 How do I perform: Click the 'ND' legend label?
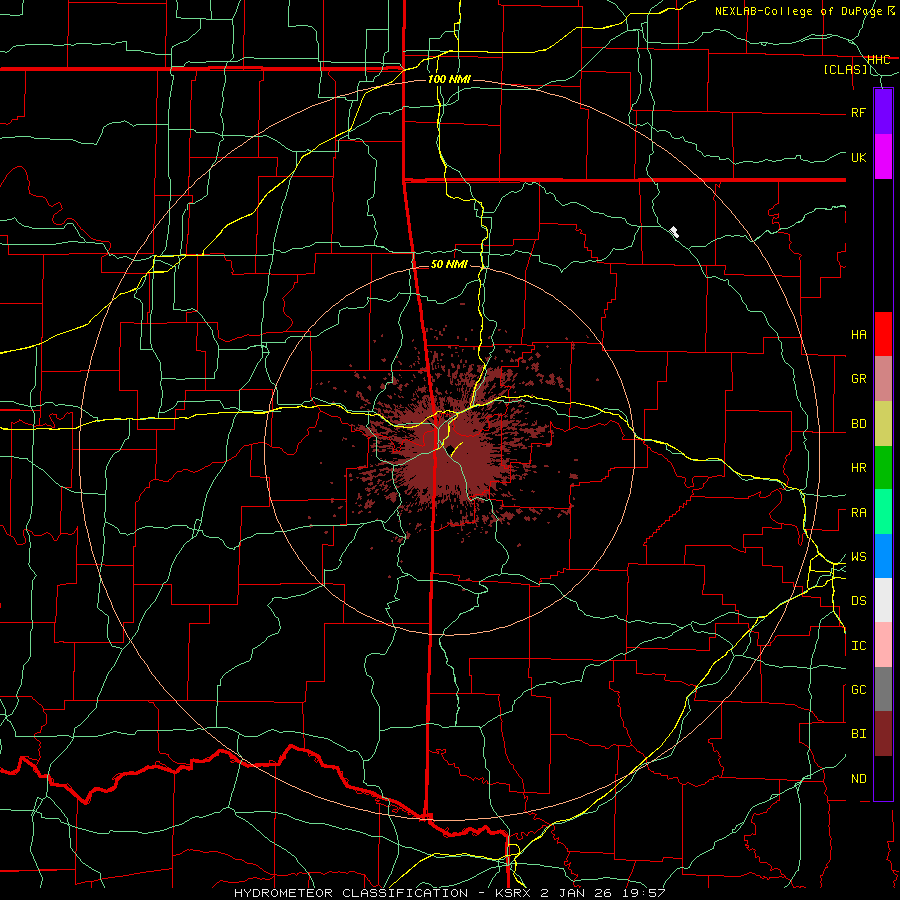(x=858, y=779)
